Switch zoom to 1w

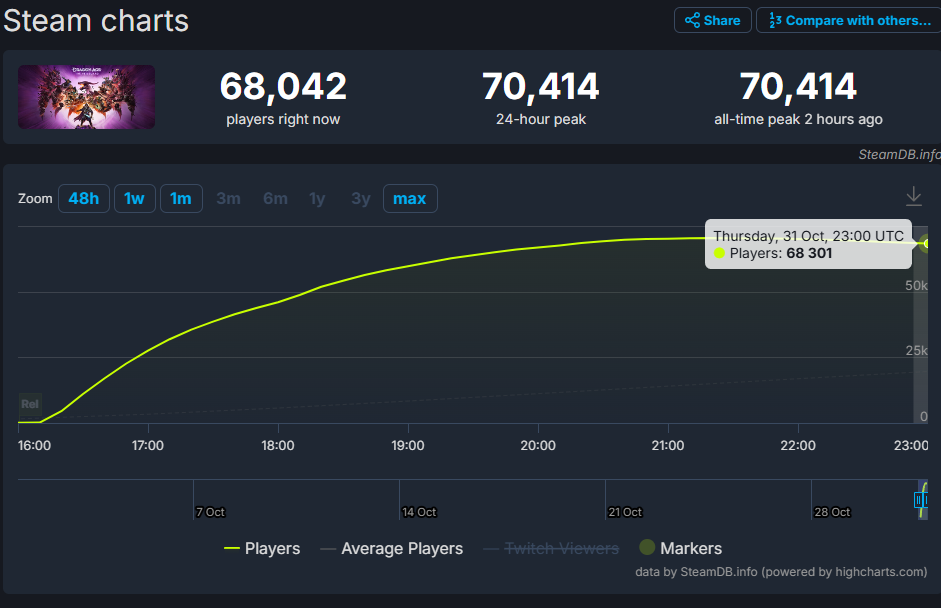134,199
